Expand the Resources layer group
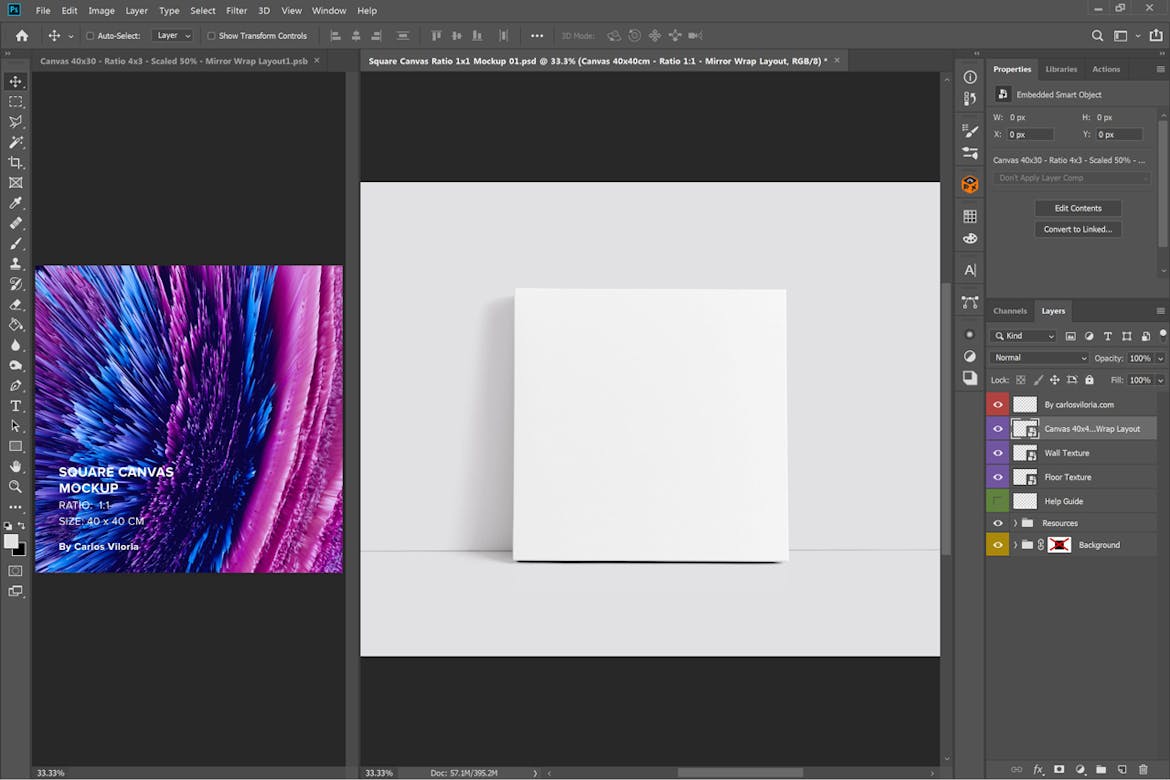The width and height of the screenshot is (1170, 780). pyautogui.click(x=1015, y=523)
